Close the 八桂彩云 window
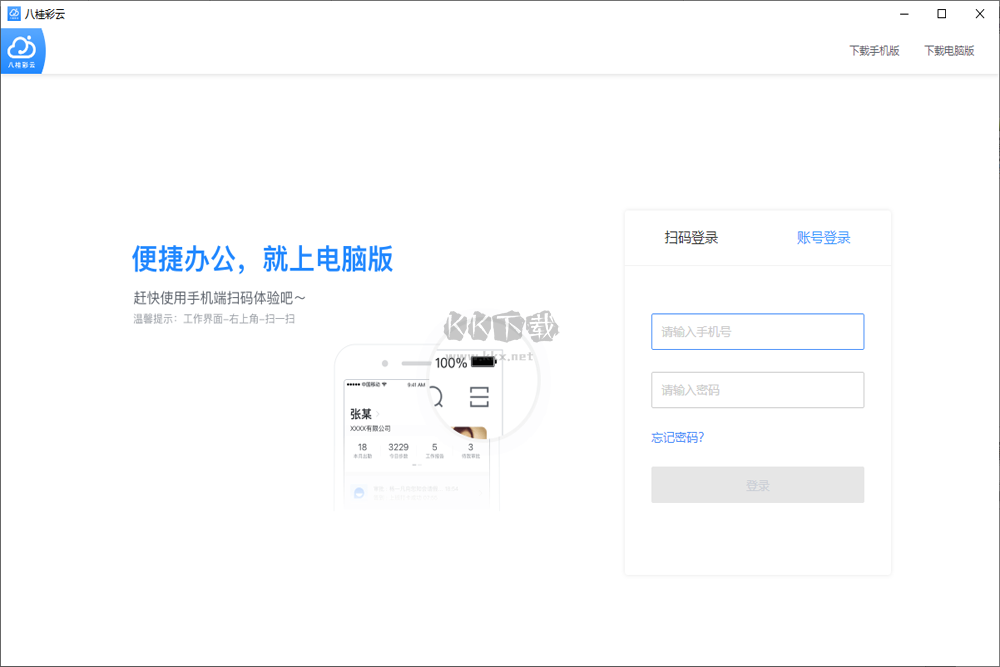 [x=980, y=14]
